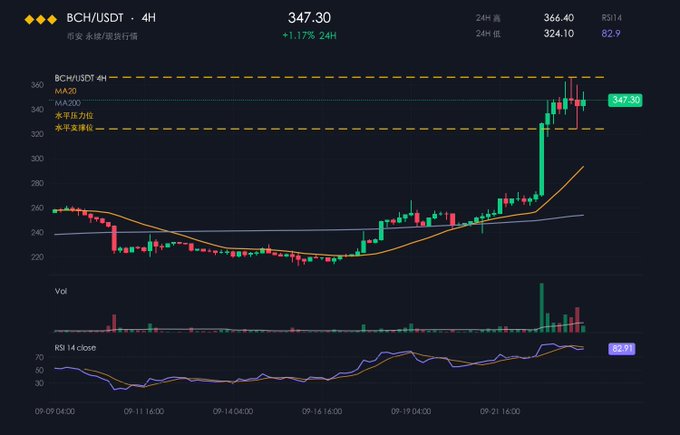Image resolution: width=680 pixels, height=435 pixels.
Task: Click the Vol panel label
Action: (x=61, y=291)
